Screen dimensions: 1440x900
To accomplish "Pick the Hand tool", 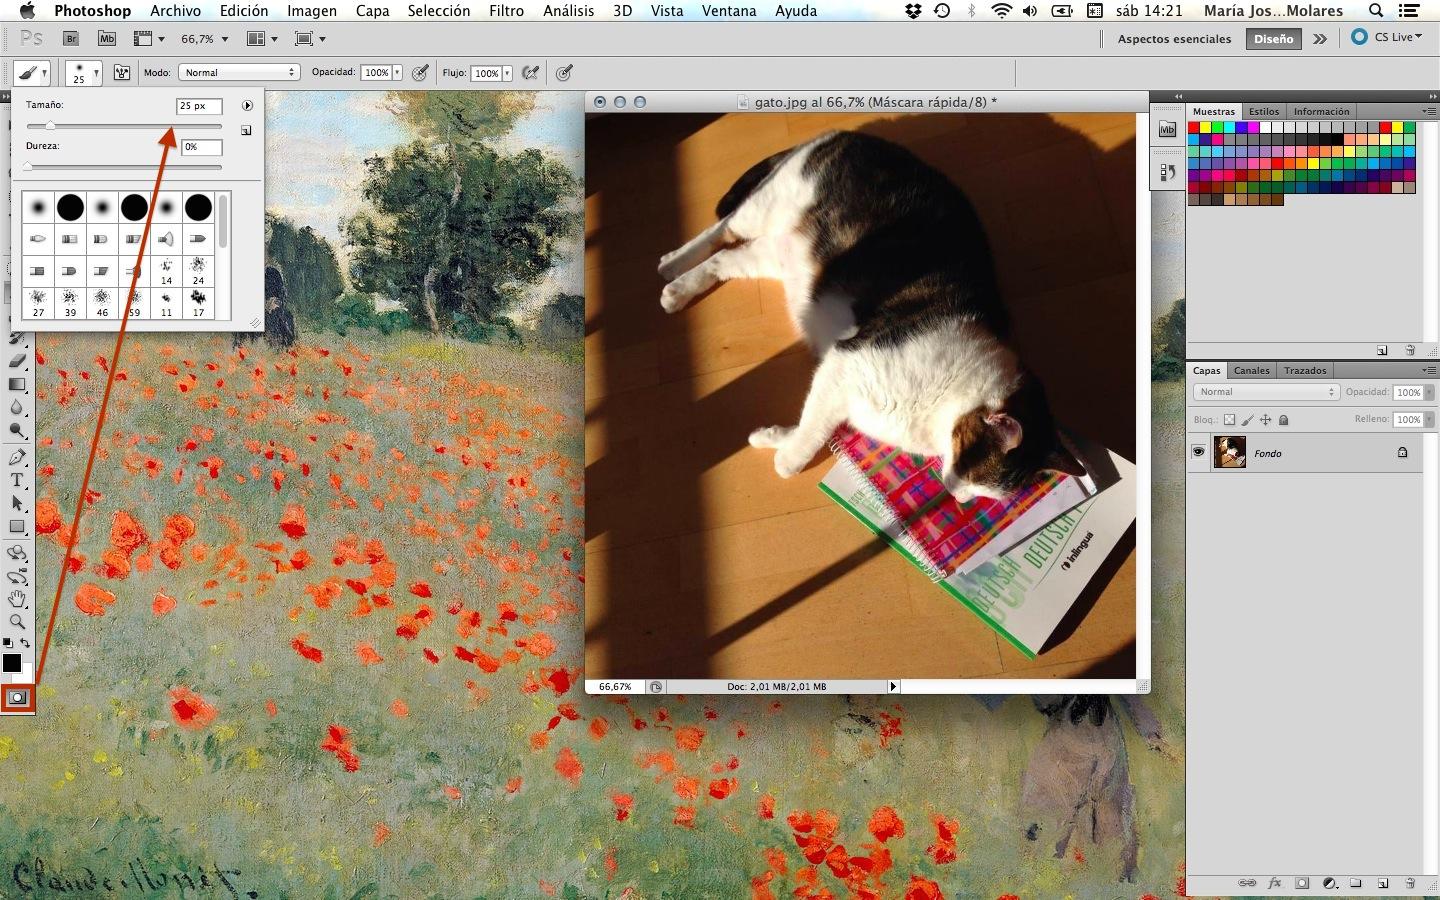I will coord(17,599).
